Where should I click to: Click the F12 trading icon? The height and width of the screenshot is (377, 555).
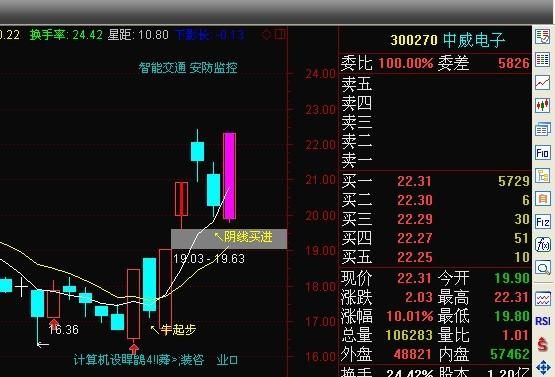[543, 222]
